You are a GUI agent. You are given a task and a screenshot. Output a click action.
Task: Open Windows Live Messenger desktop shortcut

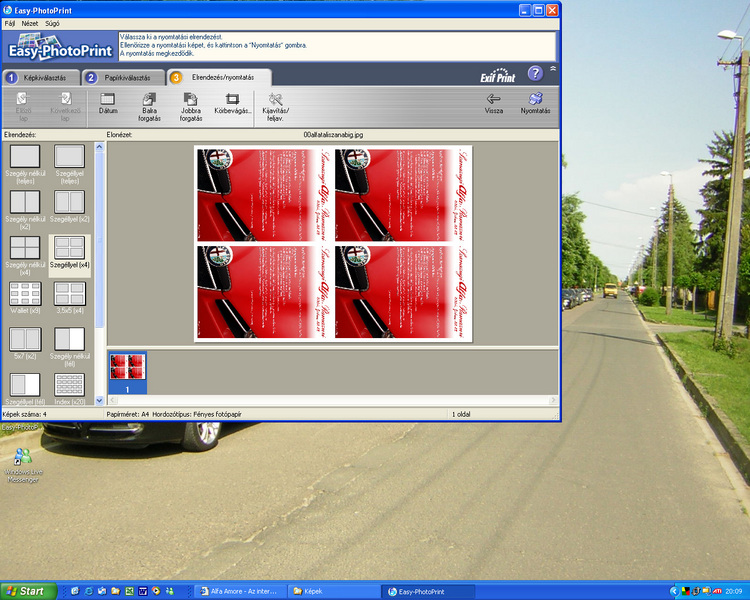(x=23, y=465)
